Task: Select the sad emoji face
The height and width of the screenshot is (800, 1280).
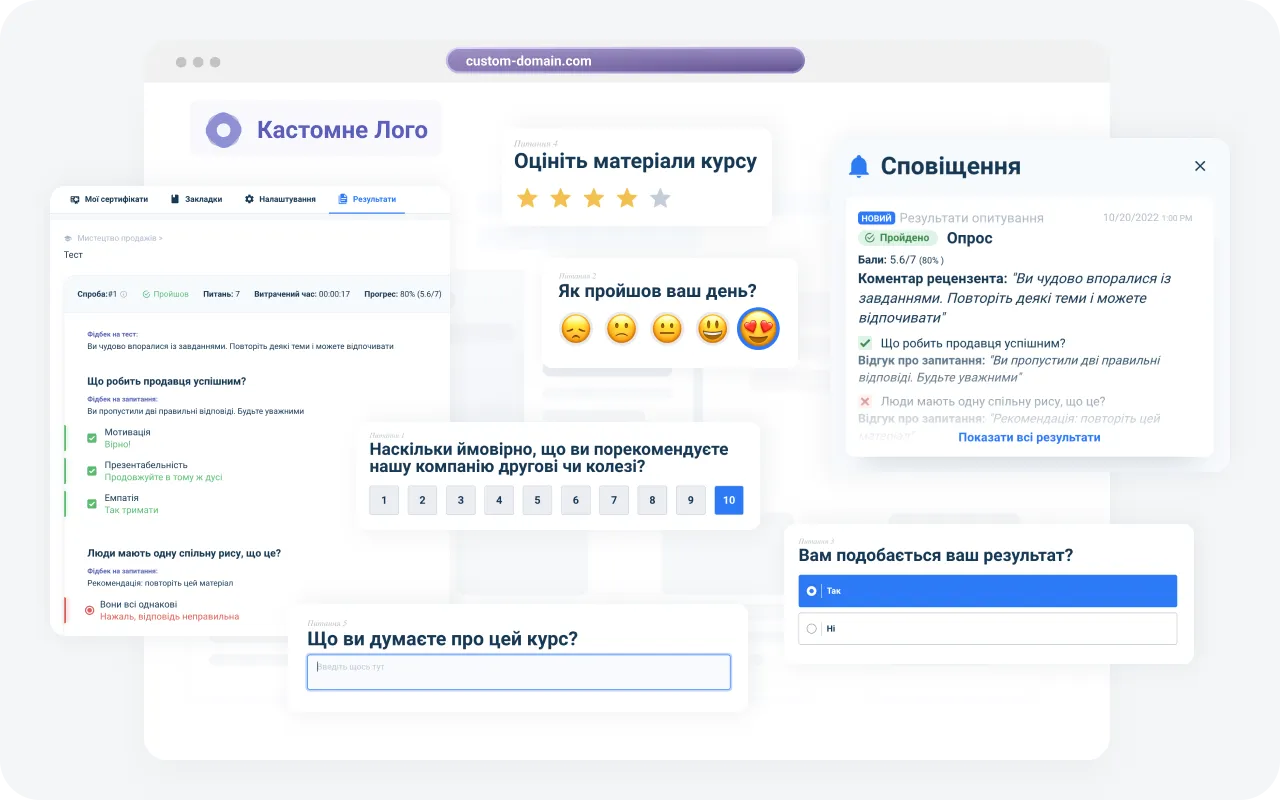Action: point(576,328)
